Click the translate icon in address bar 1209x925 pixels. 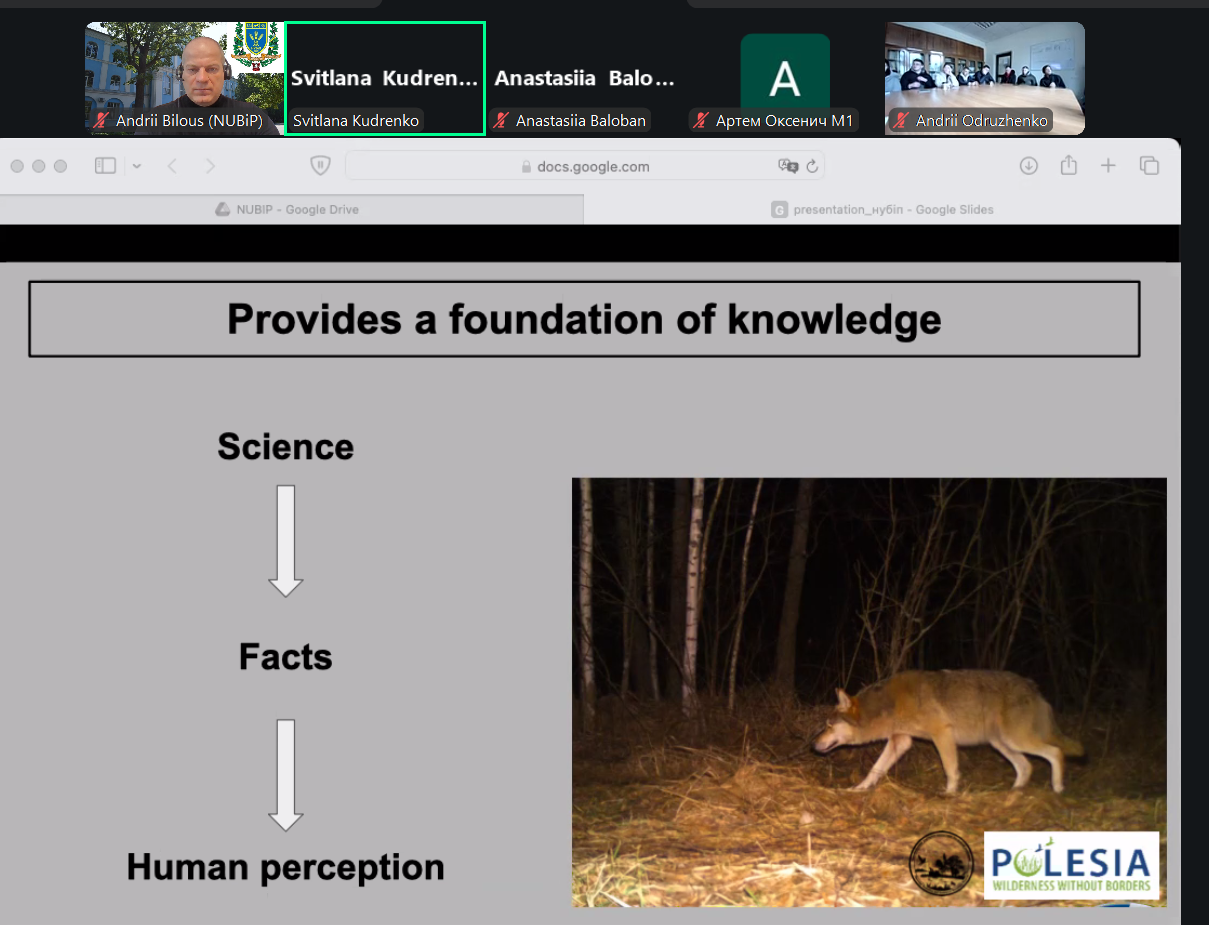point(788,166)
